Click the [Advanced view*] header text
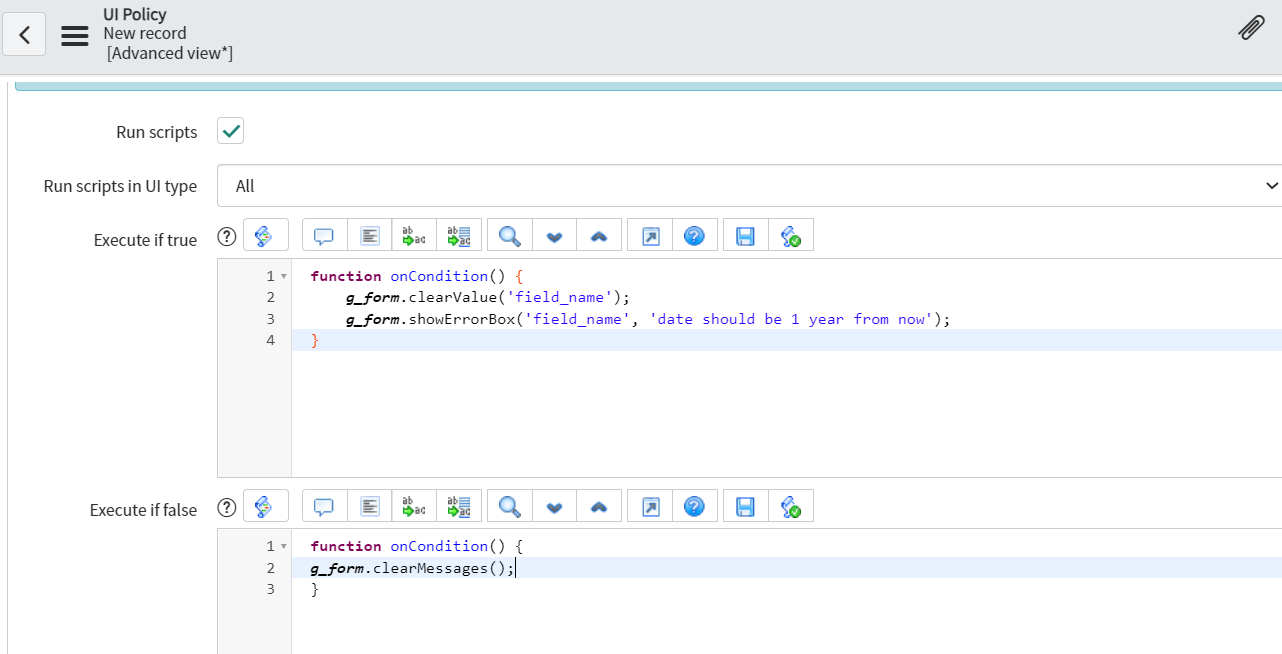The height and width of the screenshot is (654, 1282). (170, 53)
